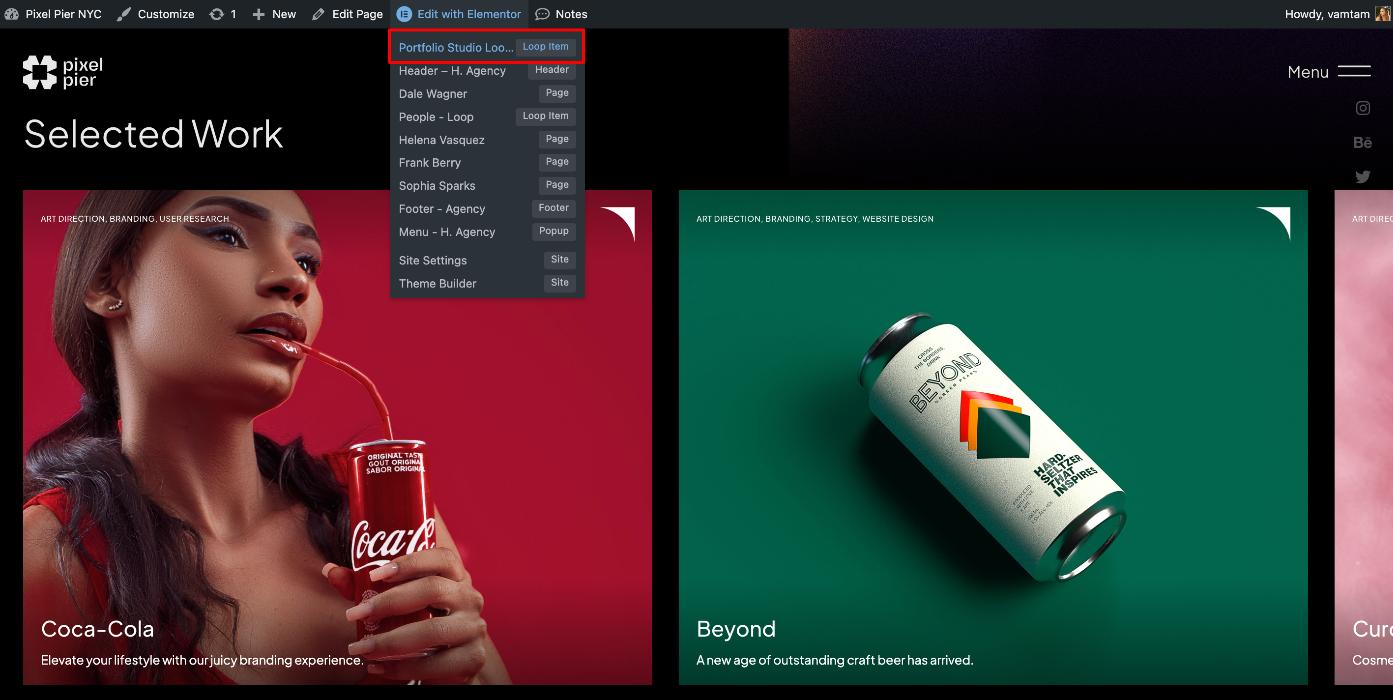This screenshot has width=1393, height=700.
Task: Click the corner arrow on Beyond card
Action: (1275, 222)
